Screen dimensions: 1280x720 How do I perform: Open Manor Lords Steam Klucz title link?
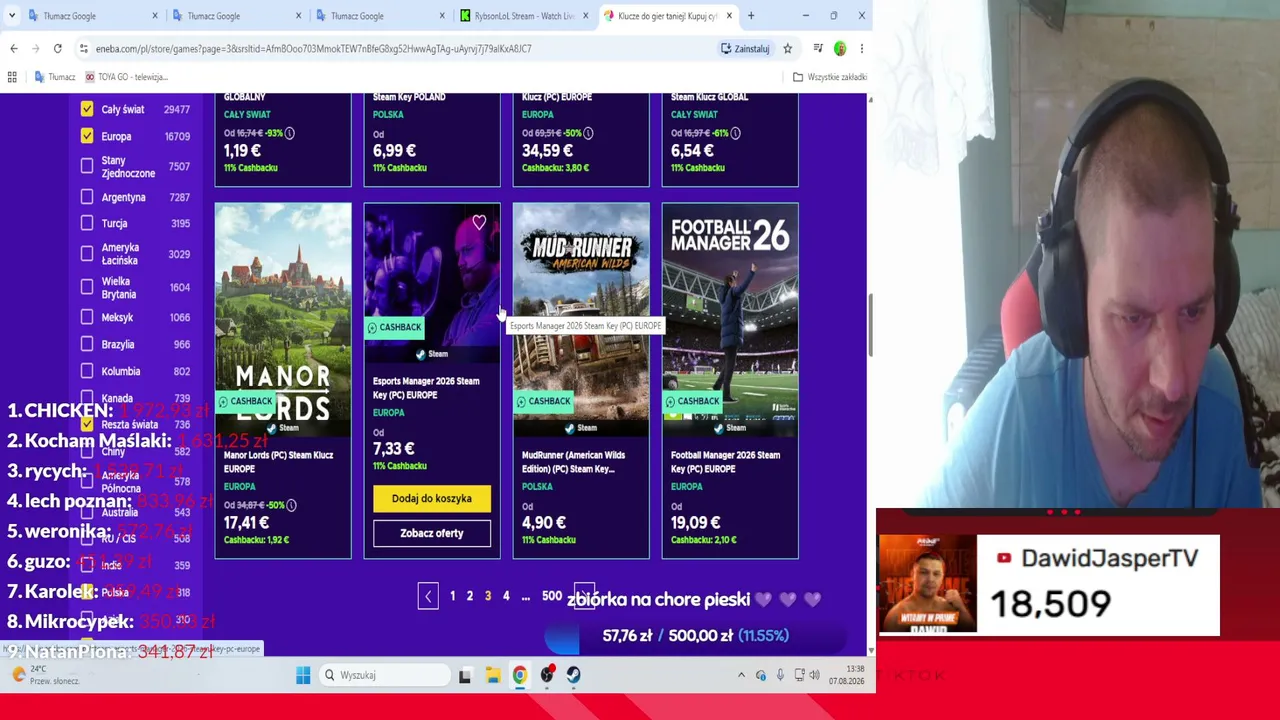(278, 462)
